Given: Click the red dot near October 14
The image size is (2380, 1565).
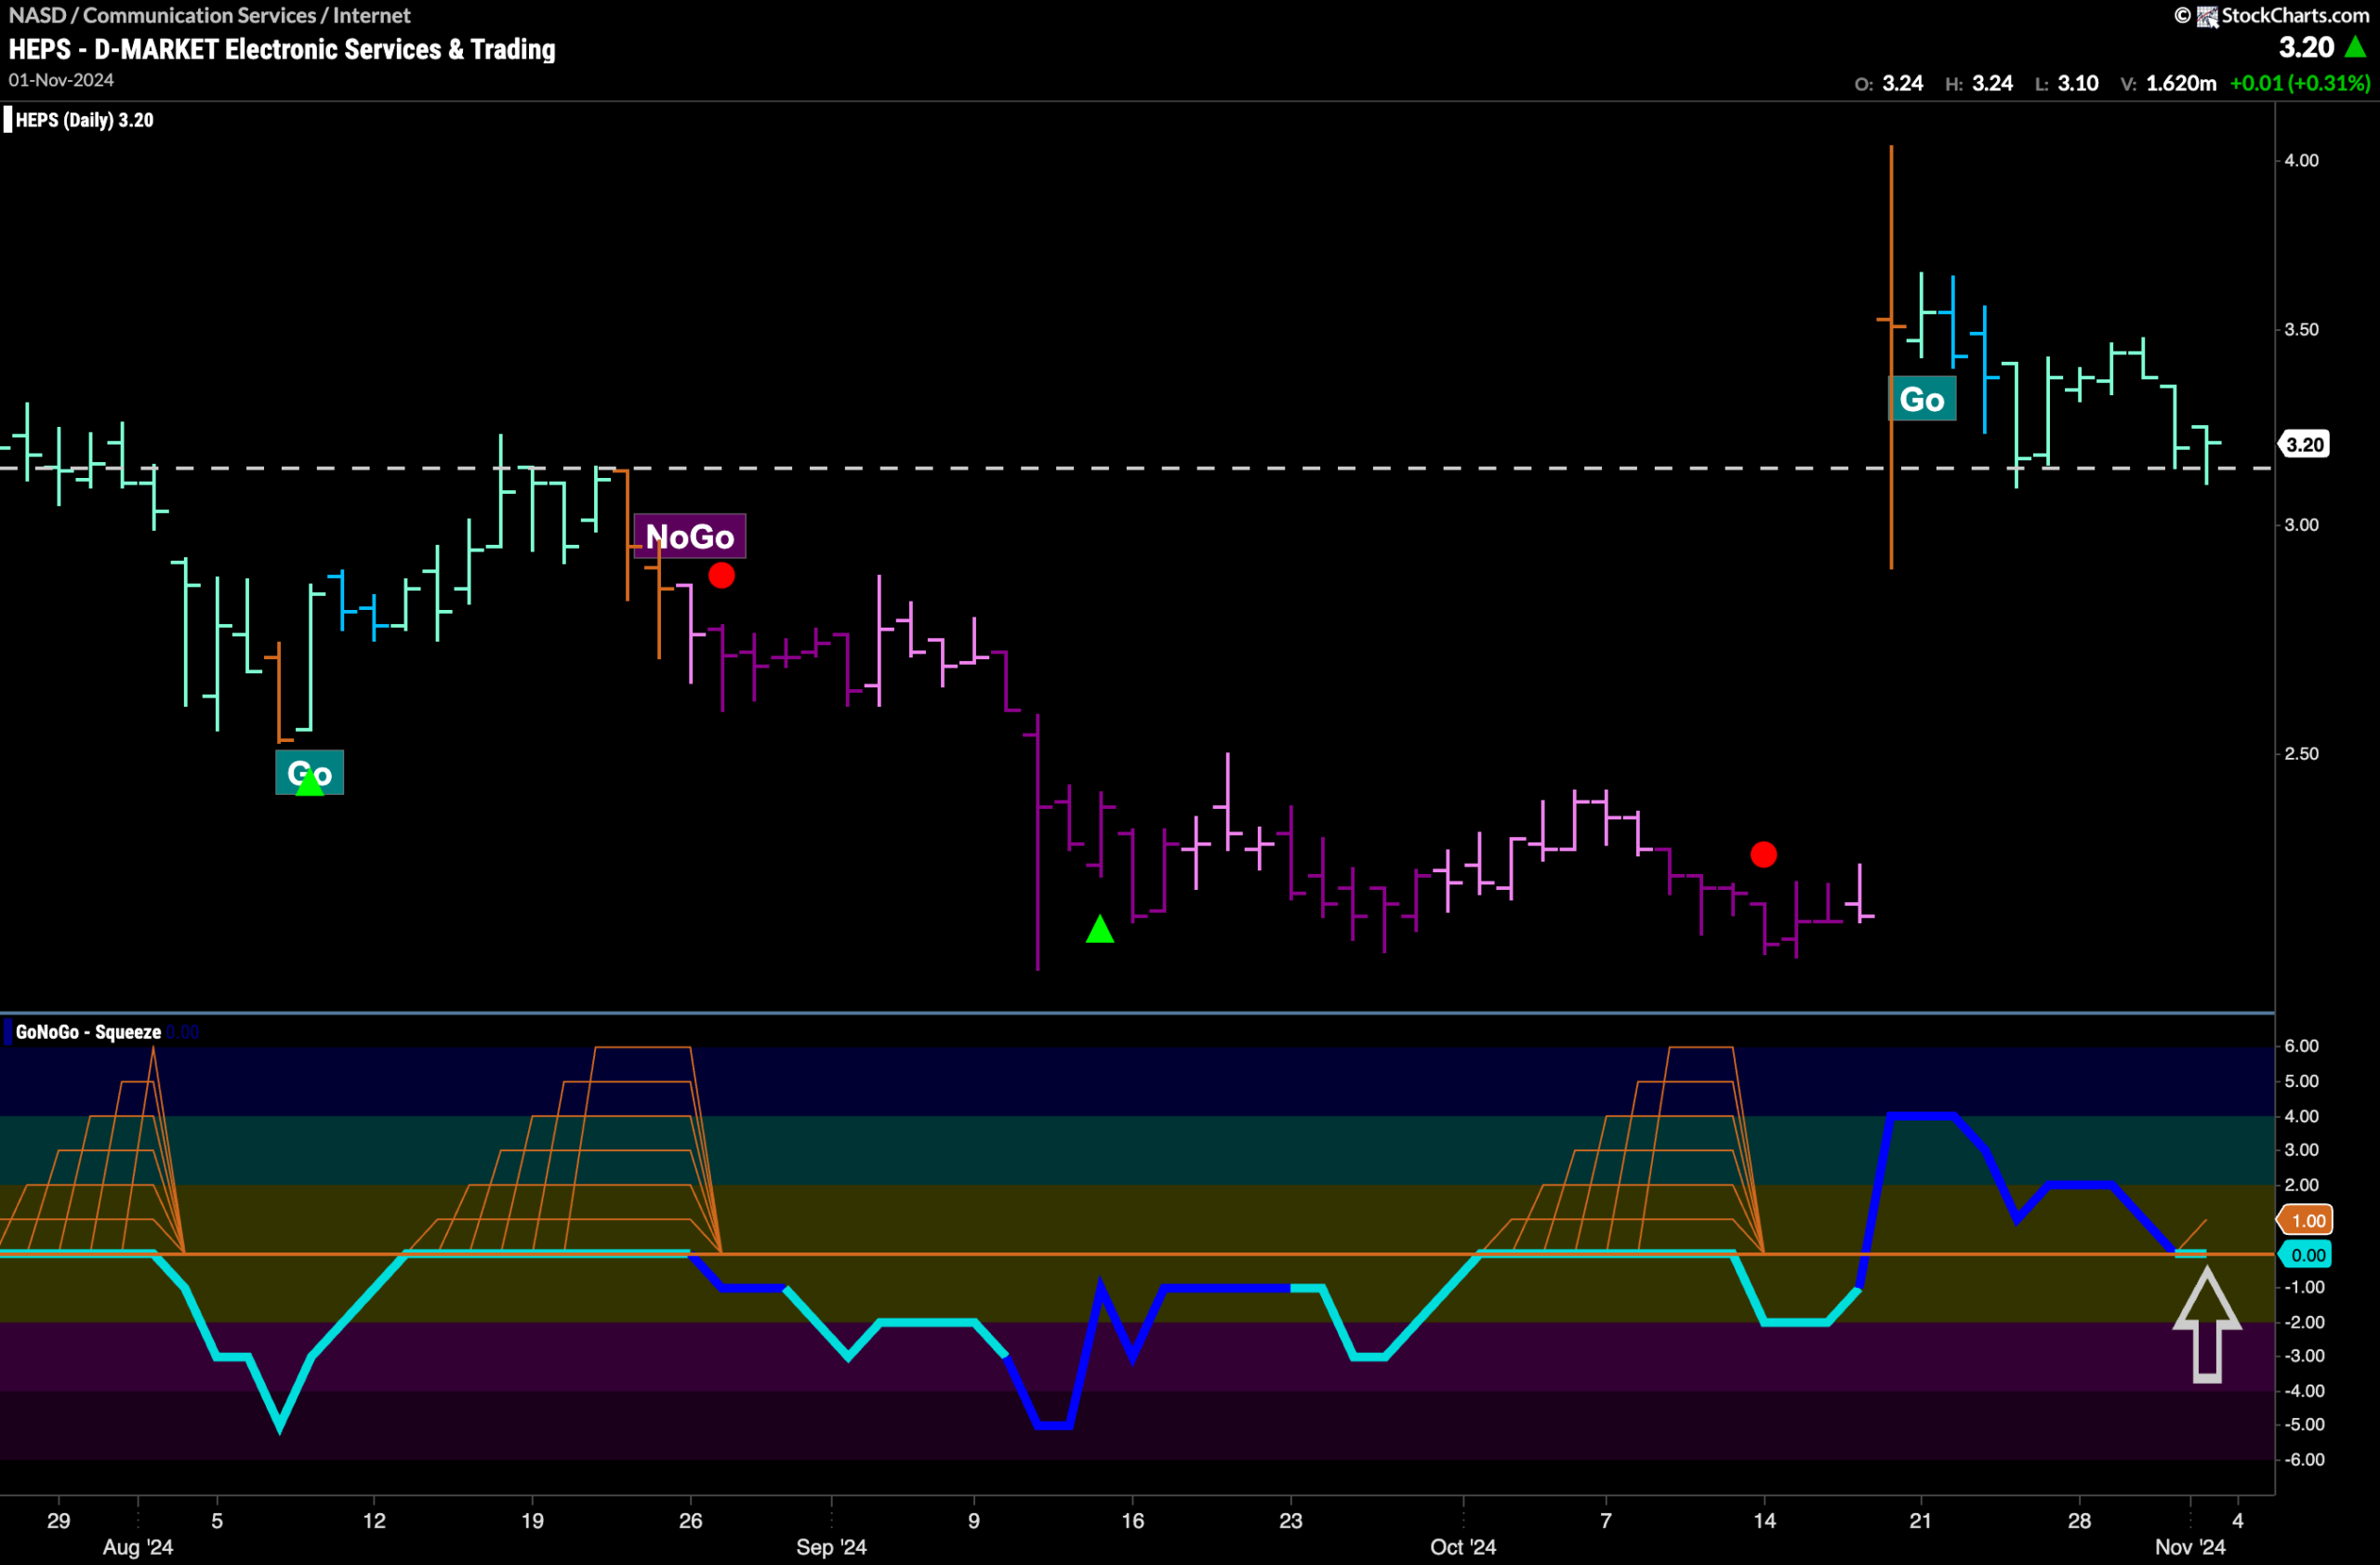Looking at the screenshot, I should pos(1763,854).
